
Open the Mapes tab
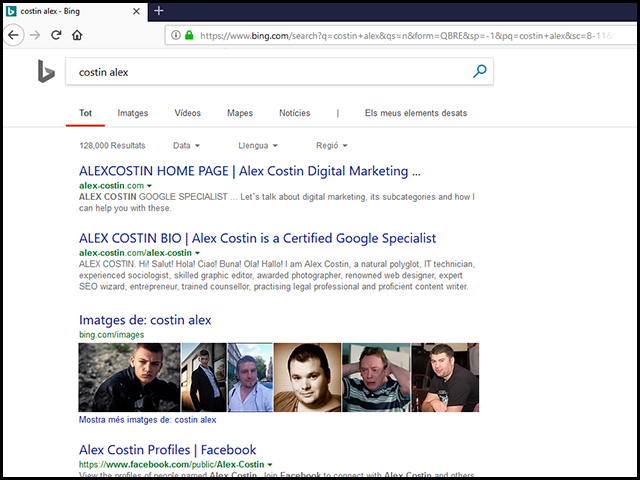[240, 113]
